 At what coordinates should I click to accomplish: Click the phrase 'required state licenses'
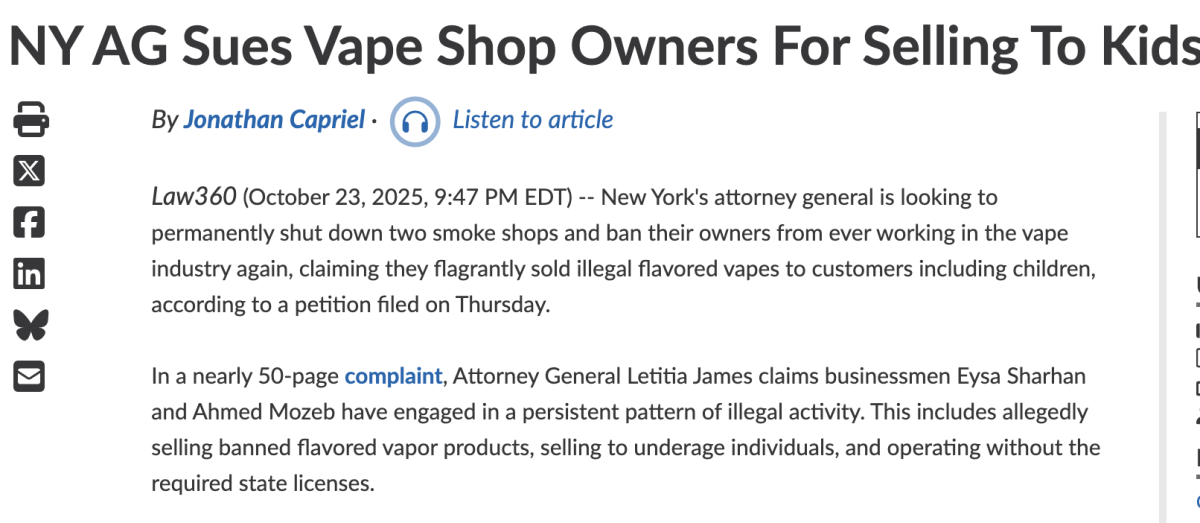pos(262,483)
